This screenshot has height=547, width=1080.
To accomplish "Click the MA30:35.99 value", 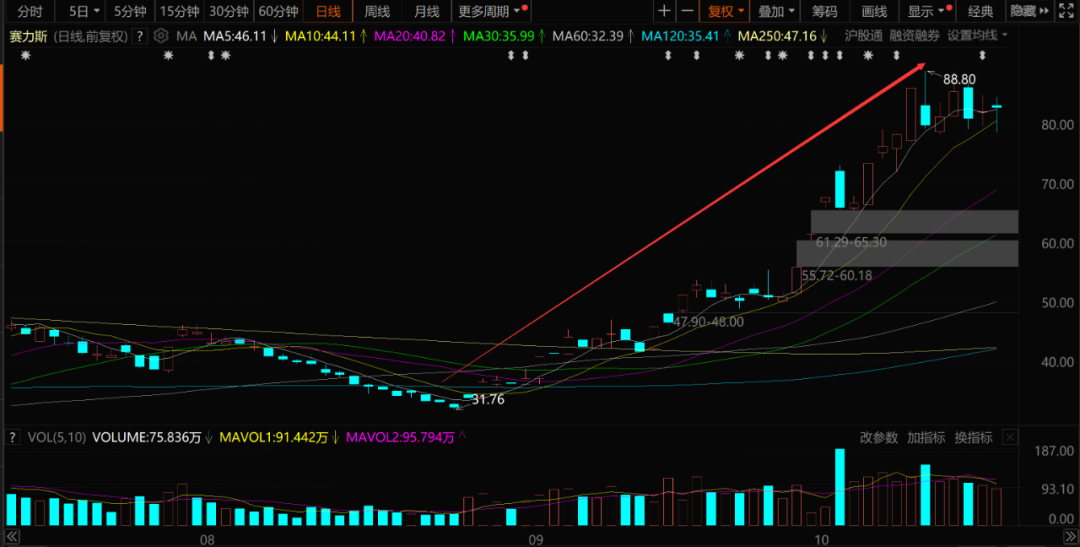I will coord(499,36).
